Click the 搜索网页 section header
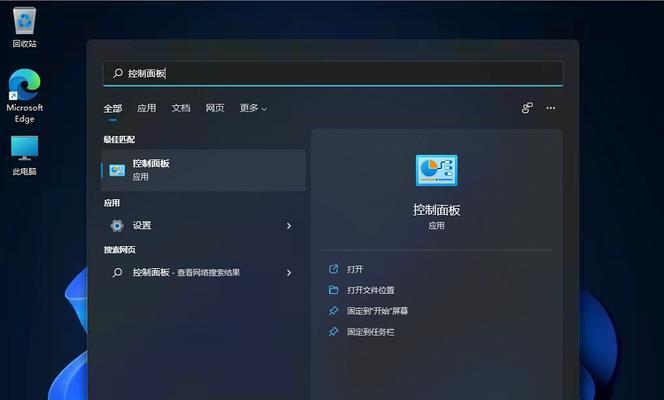This screenshot has height=400, width=664. pos(119,250)
